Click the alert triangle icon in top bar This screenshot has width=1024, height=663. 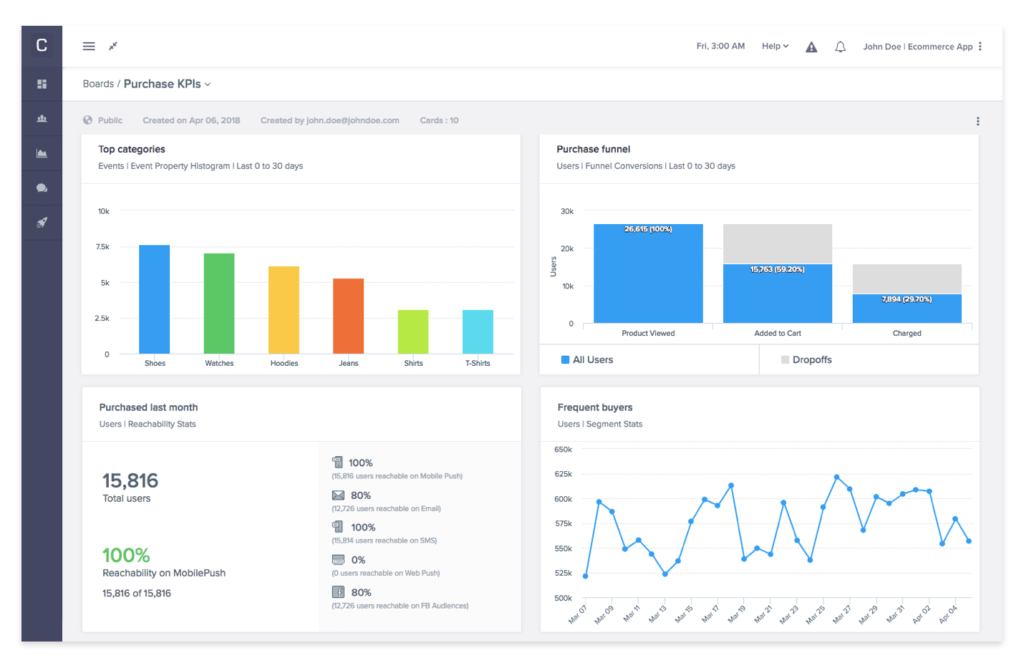point(811,46)
